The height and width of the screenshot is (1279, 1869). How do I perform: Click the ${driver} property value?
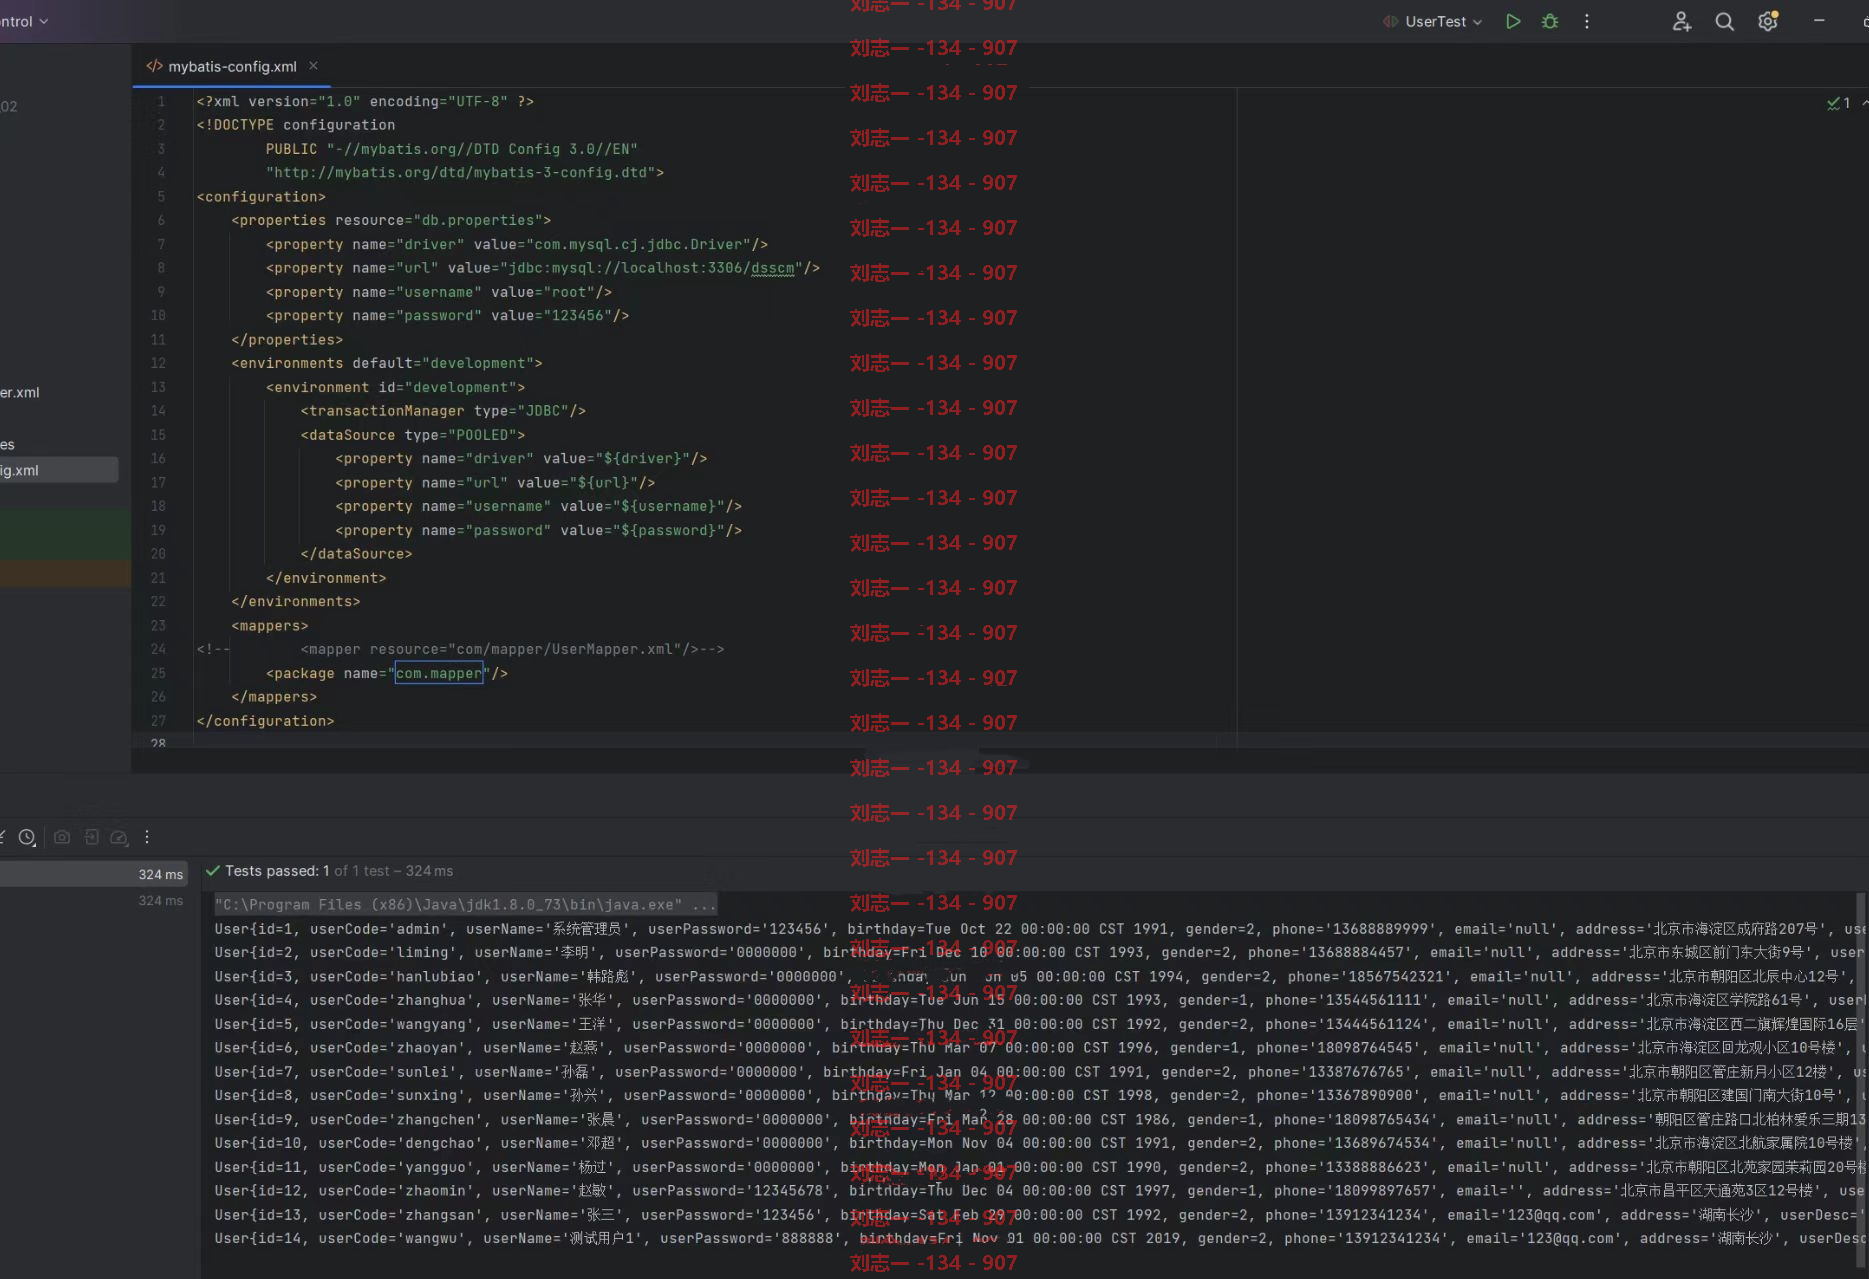(x=643, y=458)
